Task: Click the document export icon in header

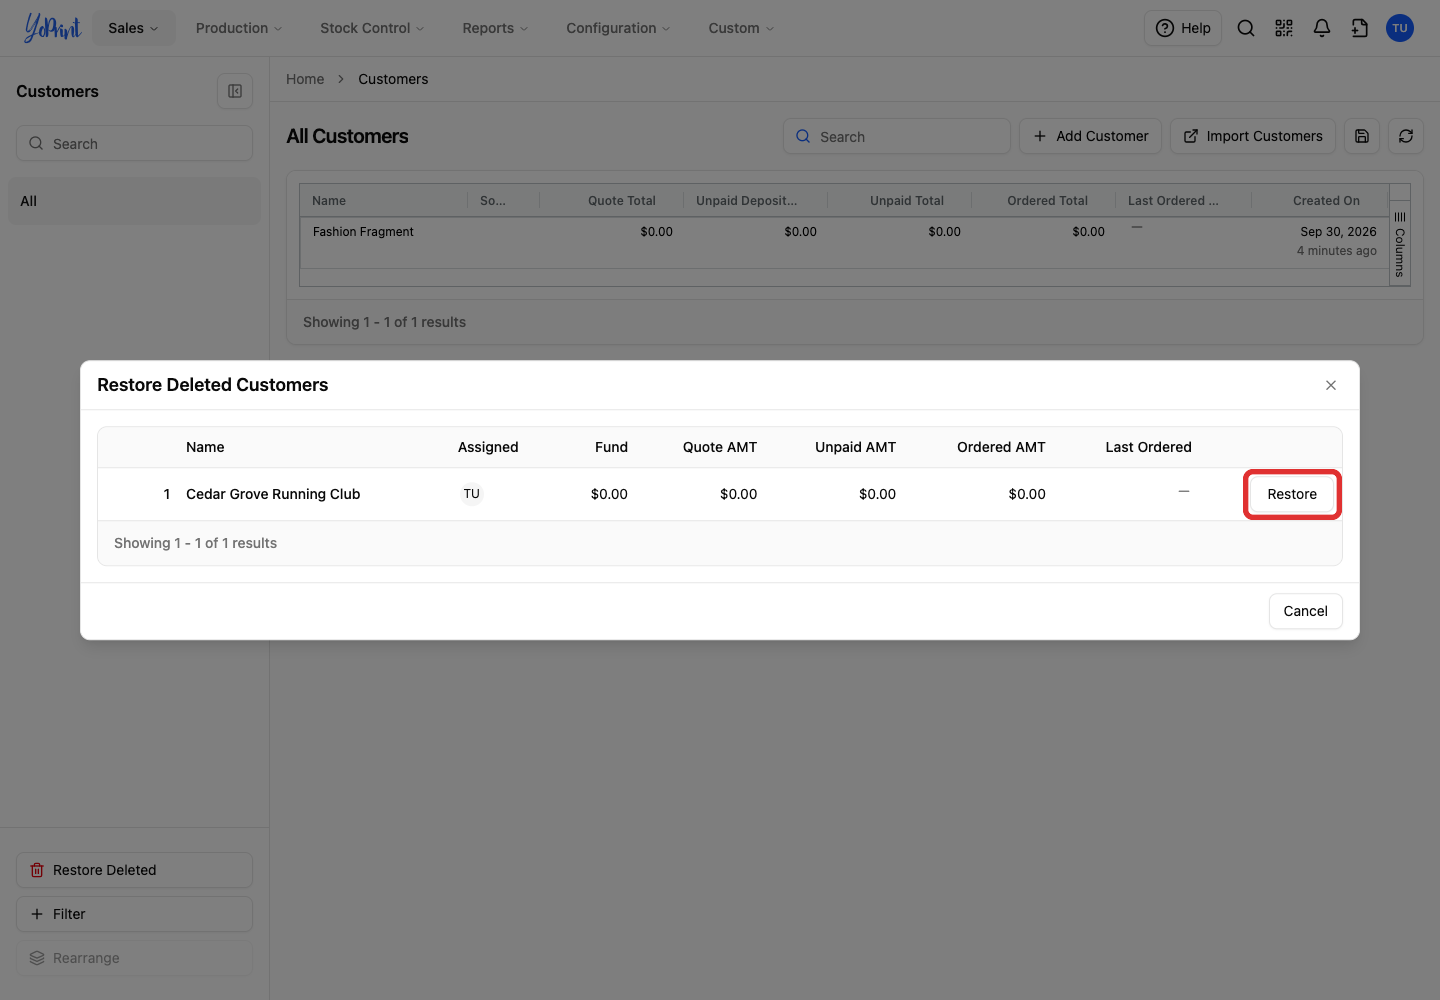Action: [1360, 28]
